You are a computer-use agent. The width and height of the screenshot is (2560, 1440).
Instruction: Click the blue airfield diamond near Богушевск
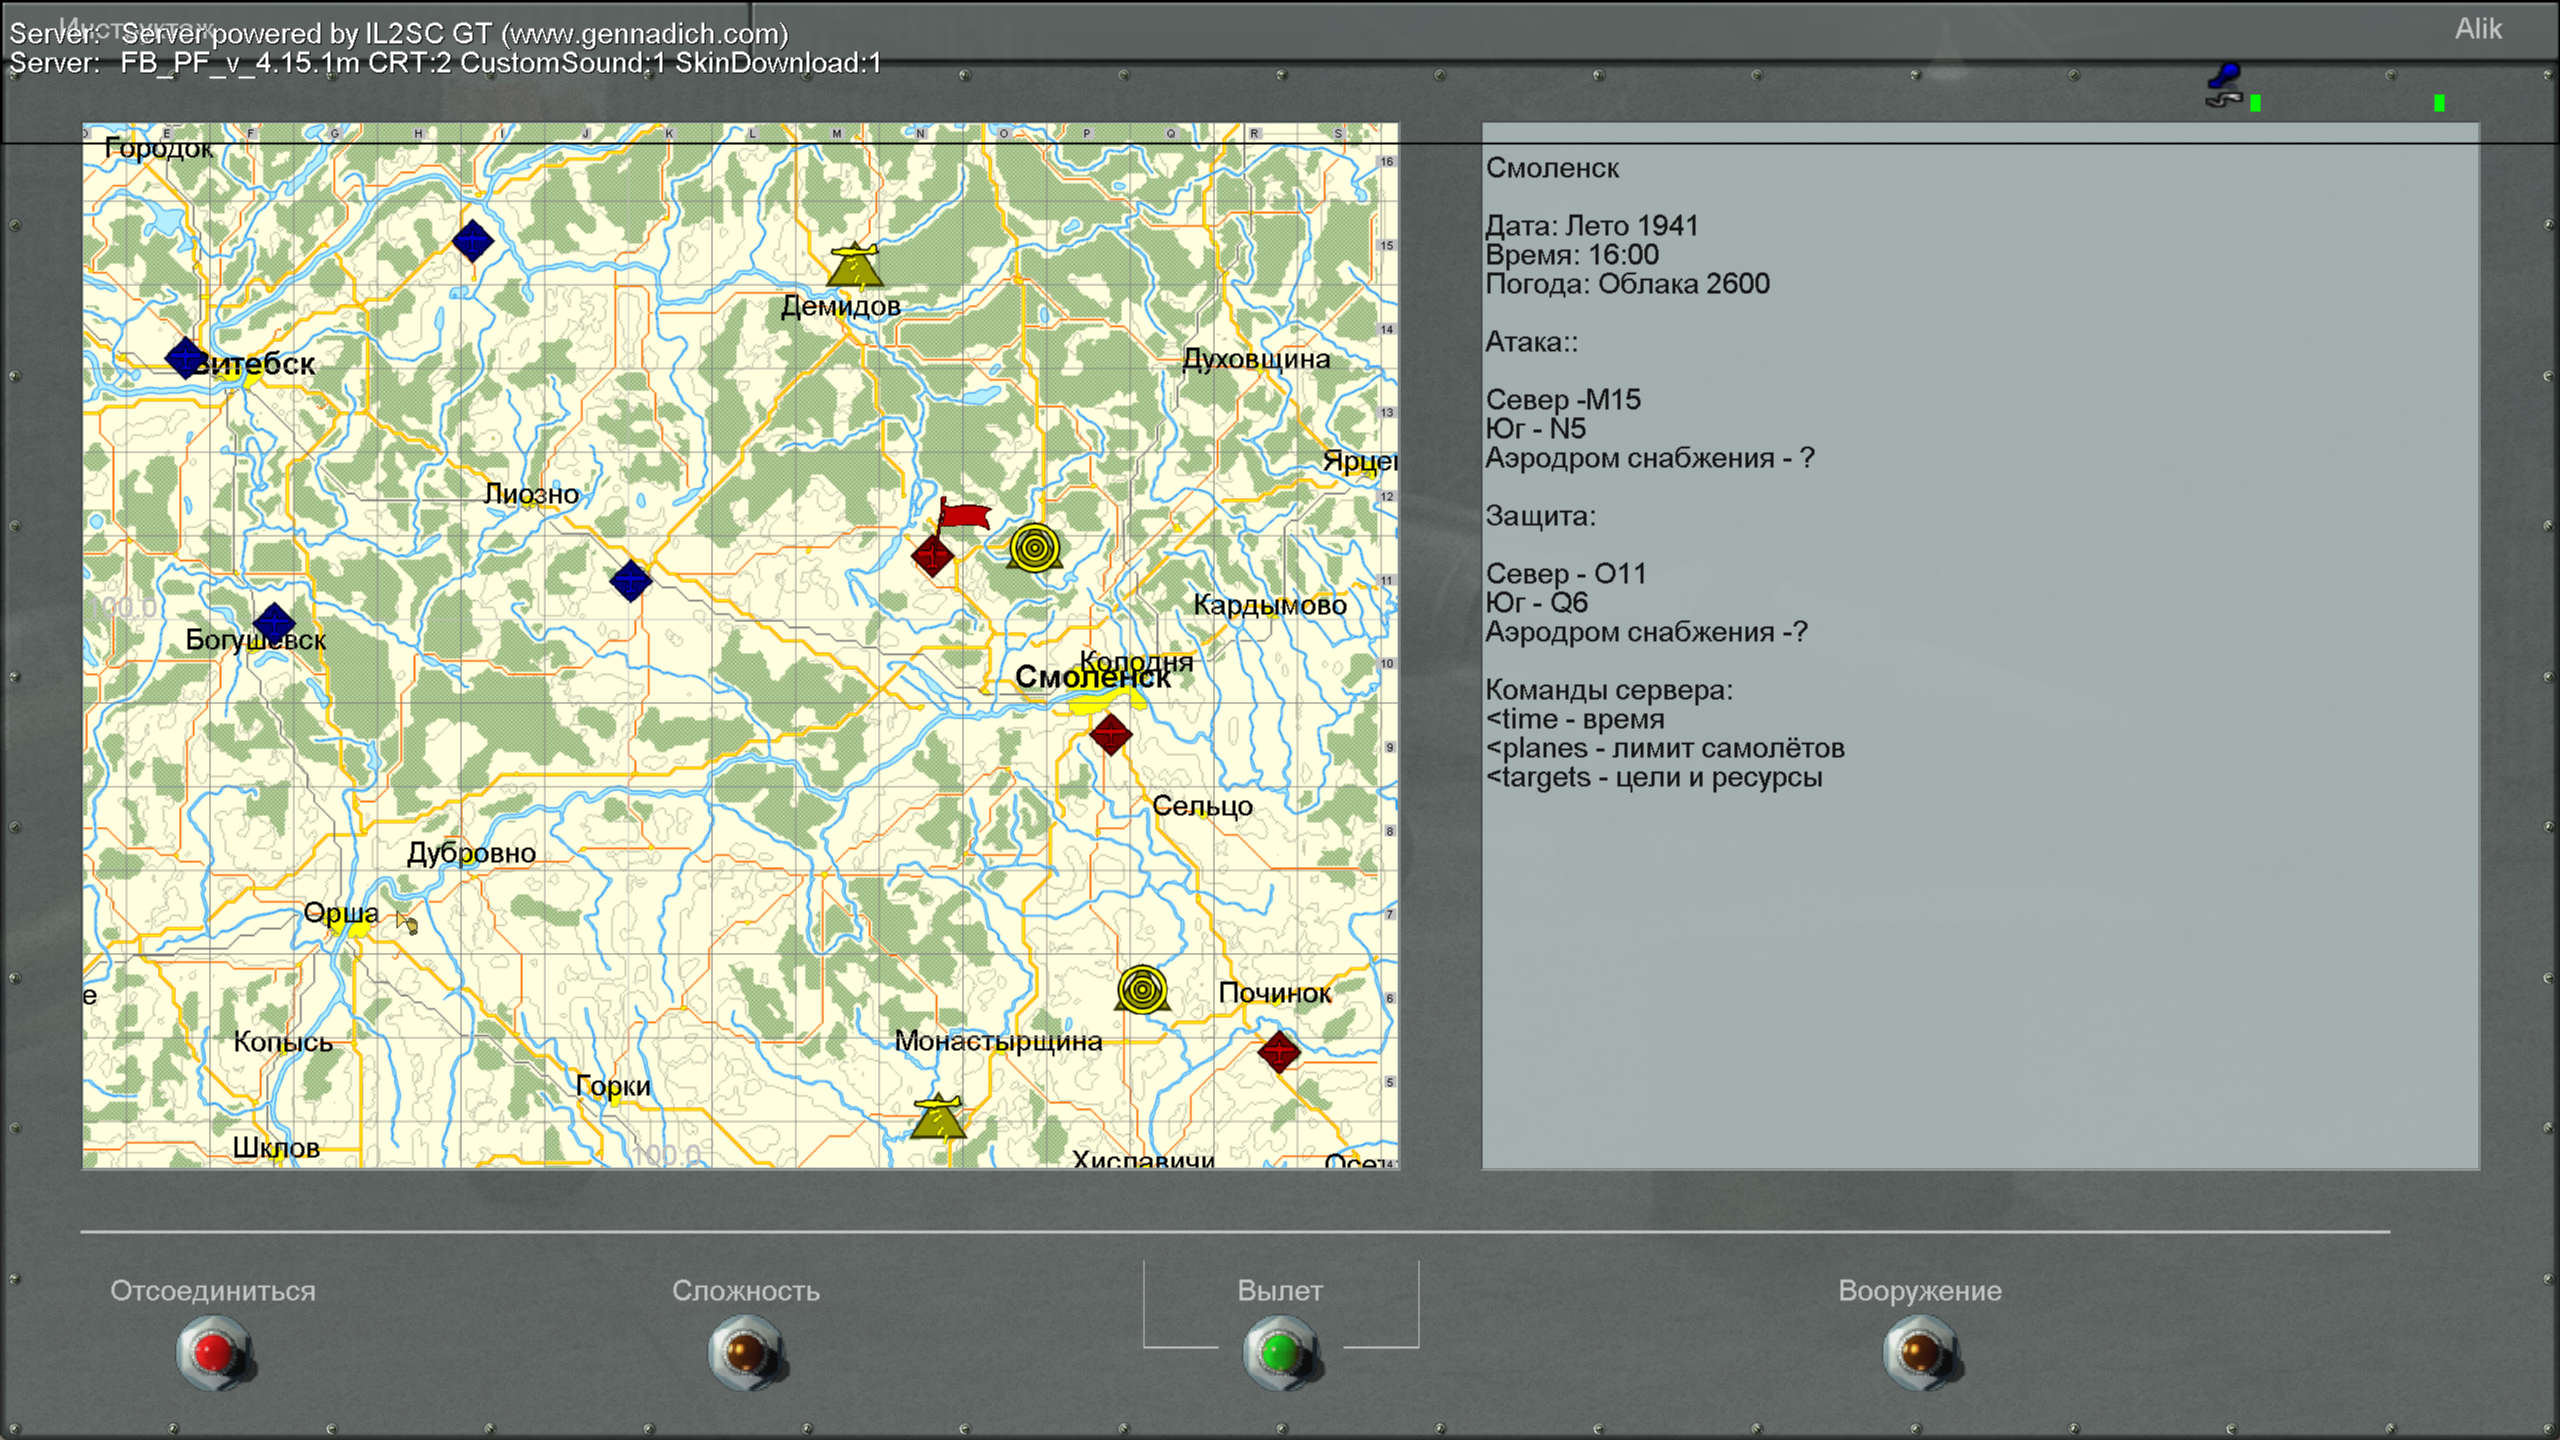click(273, 623)
